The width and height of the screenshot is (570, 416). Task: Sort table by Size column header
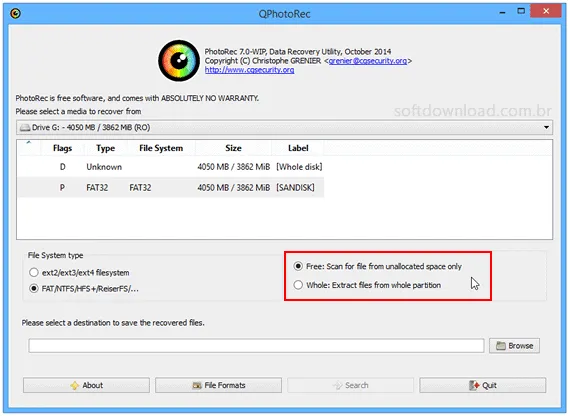(x=233, y=148)
